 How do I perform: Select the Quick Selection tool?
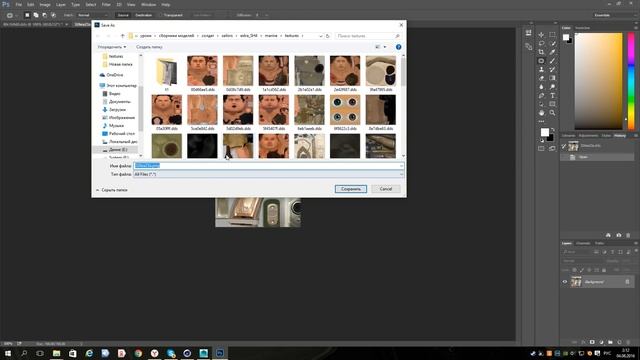pos(552,43)
